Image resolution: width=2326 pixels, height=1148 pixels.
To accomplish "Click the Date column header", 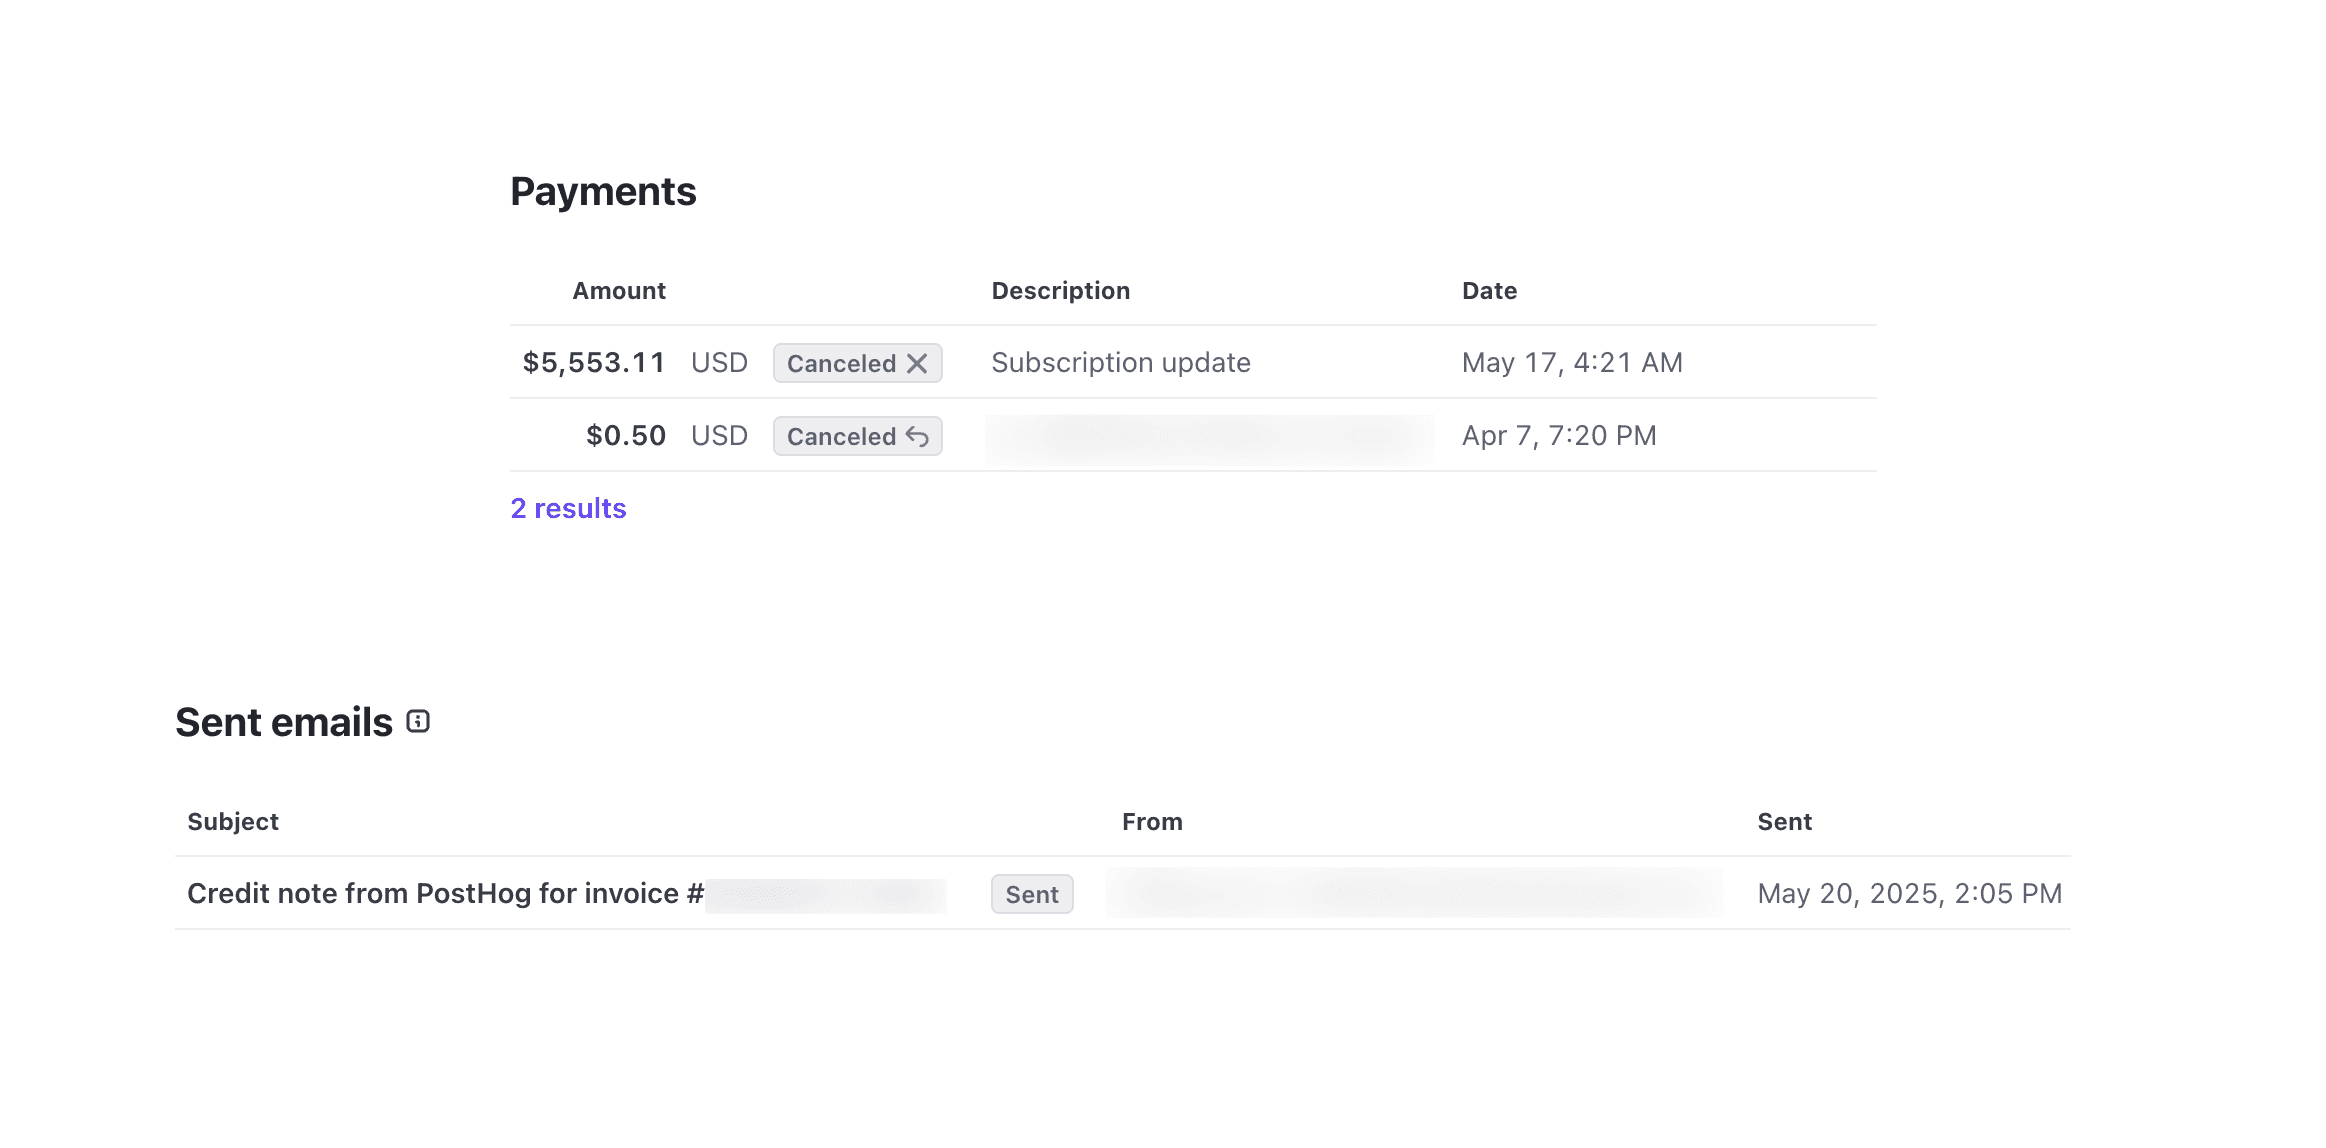I will click(1489, 290).
